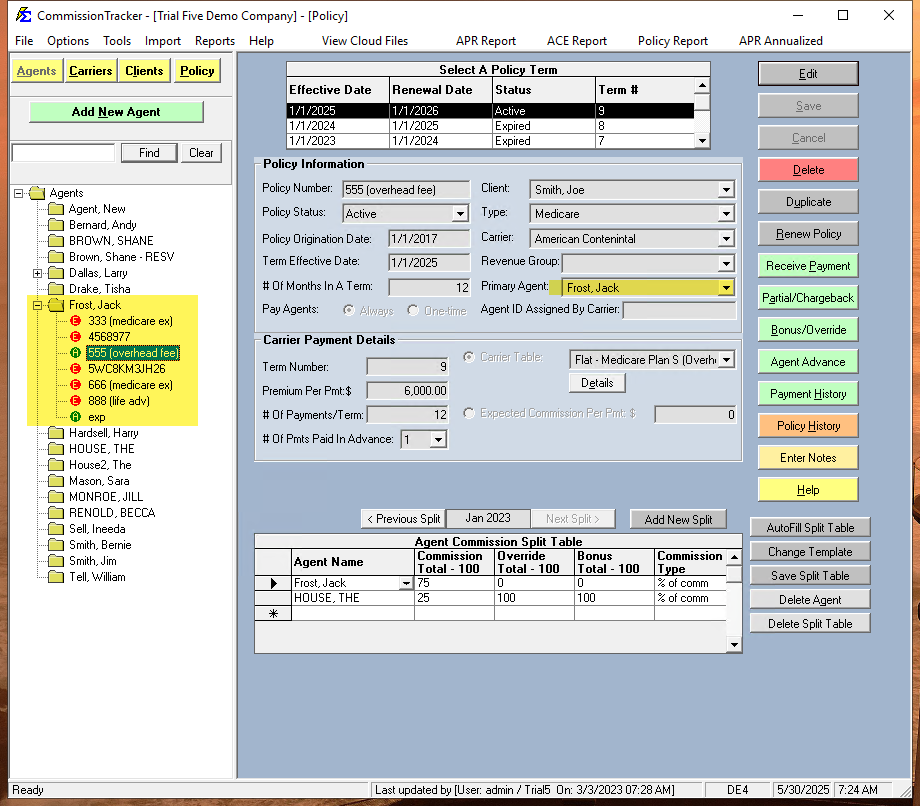Click the Renew Policy button
Image resolution: width=920 pixels, height=806 pixels.
[808, 233]
